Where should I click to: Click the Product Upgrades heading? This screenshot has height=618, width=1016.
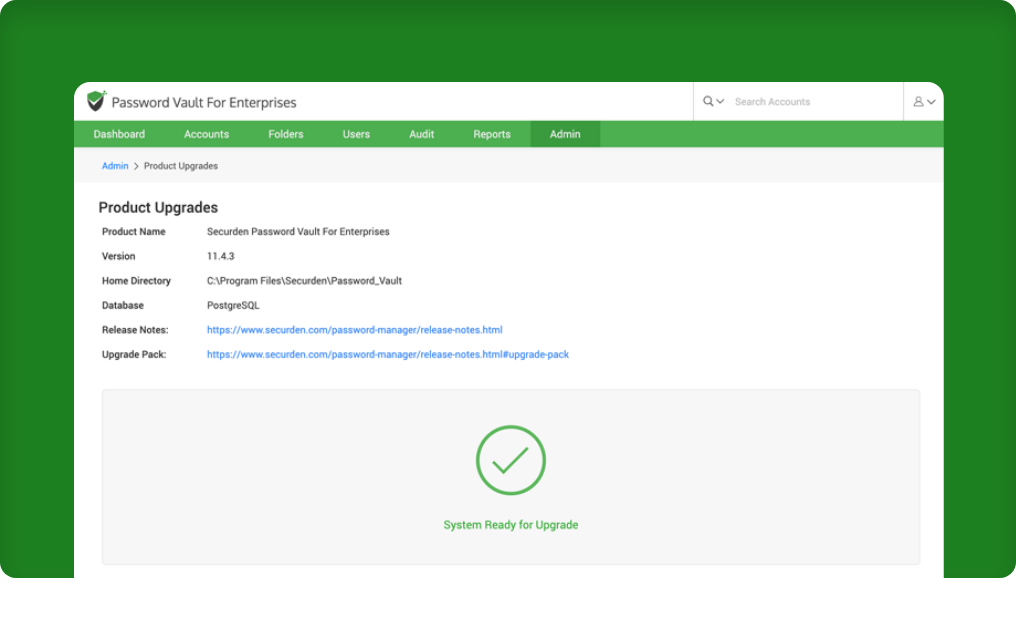click(158, 207)
